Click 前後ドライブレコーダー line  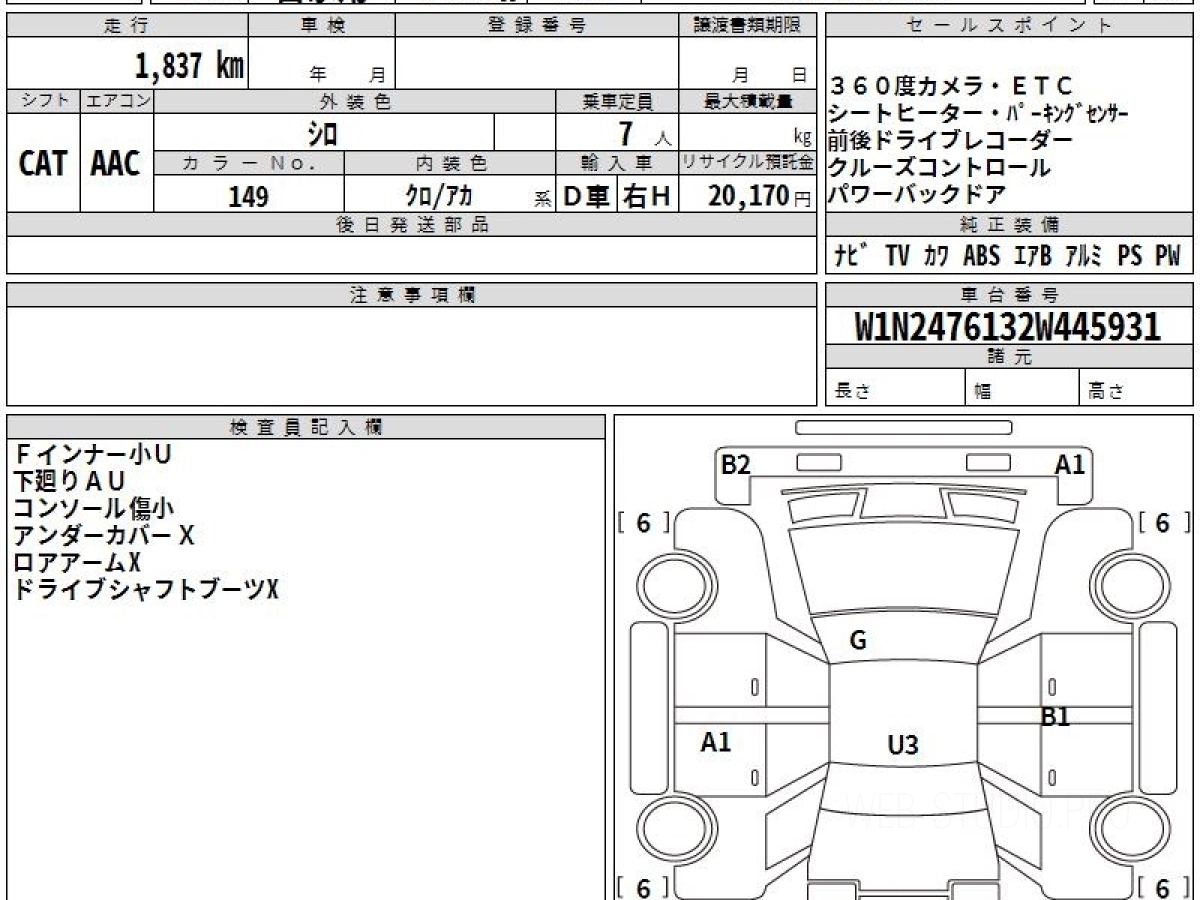(951, 140)
